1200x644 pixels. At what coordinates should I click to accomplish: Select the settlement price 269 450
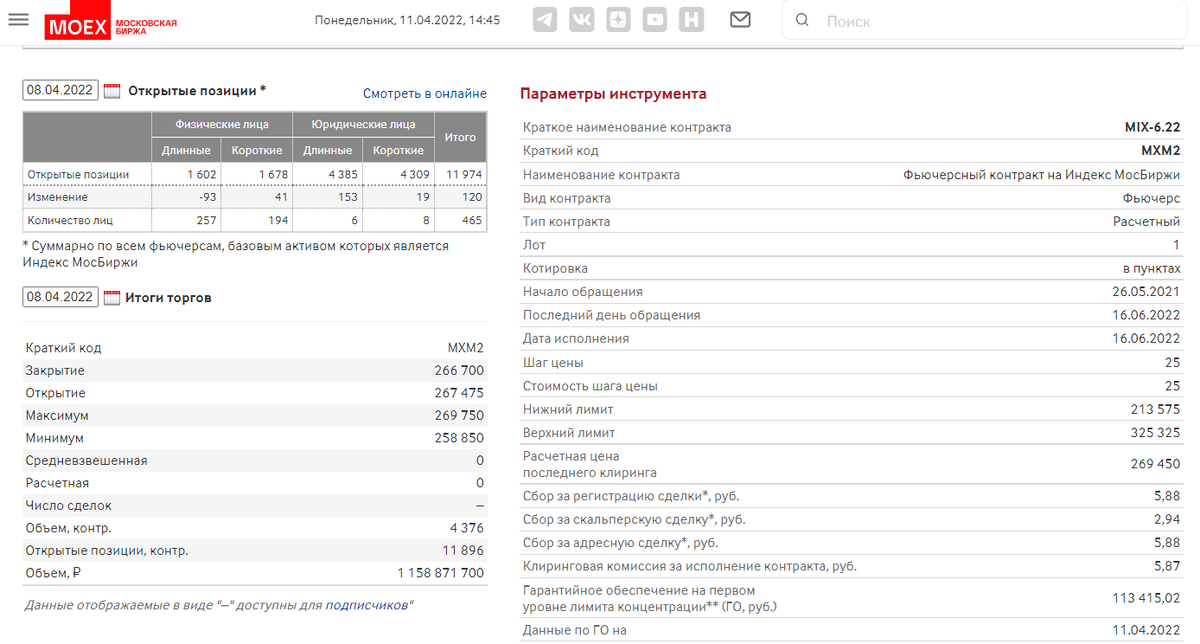tap(1156, 464)
